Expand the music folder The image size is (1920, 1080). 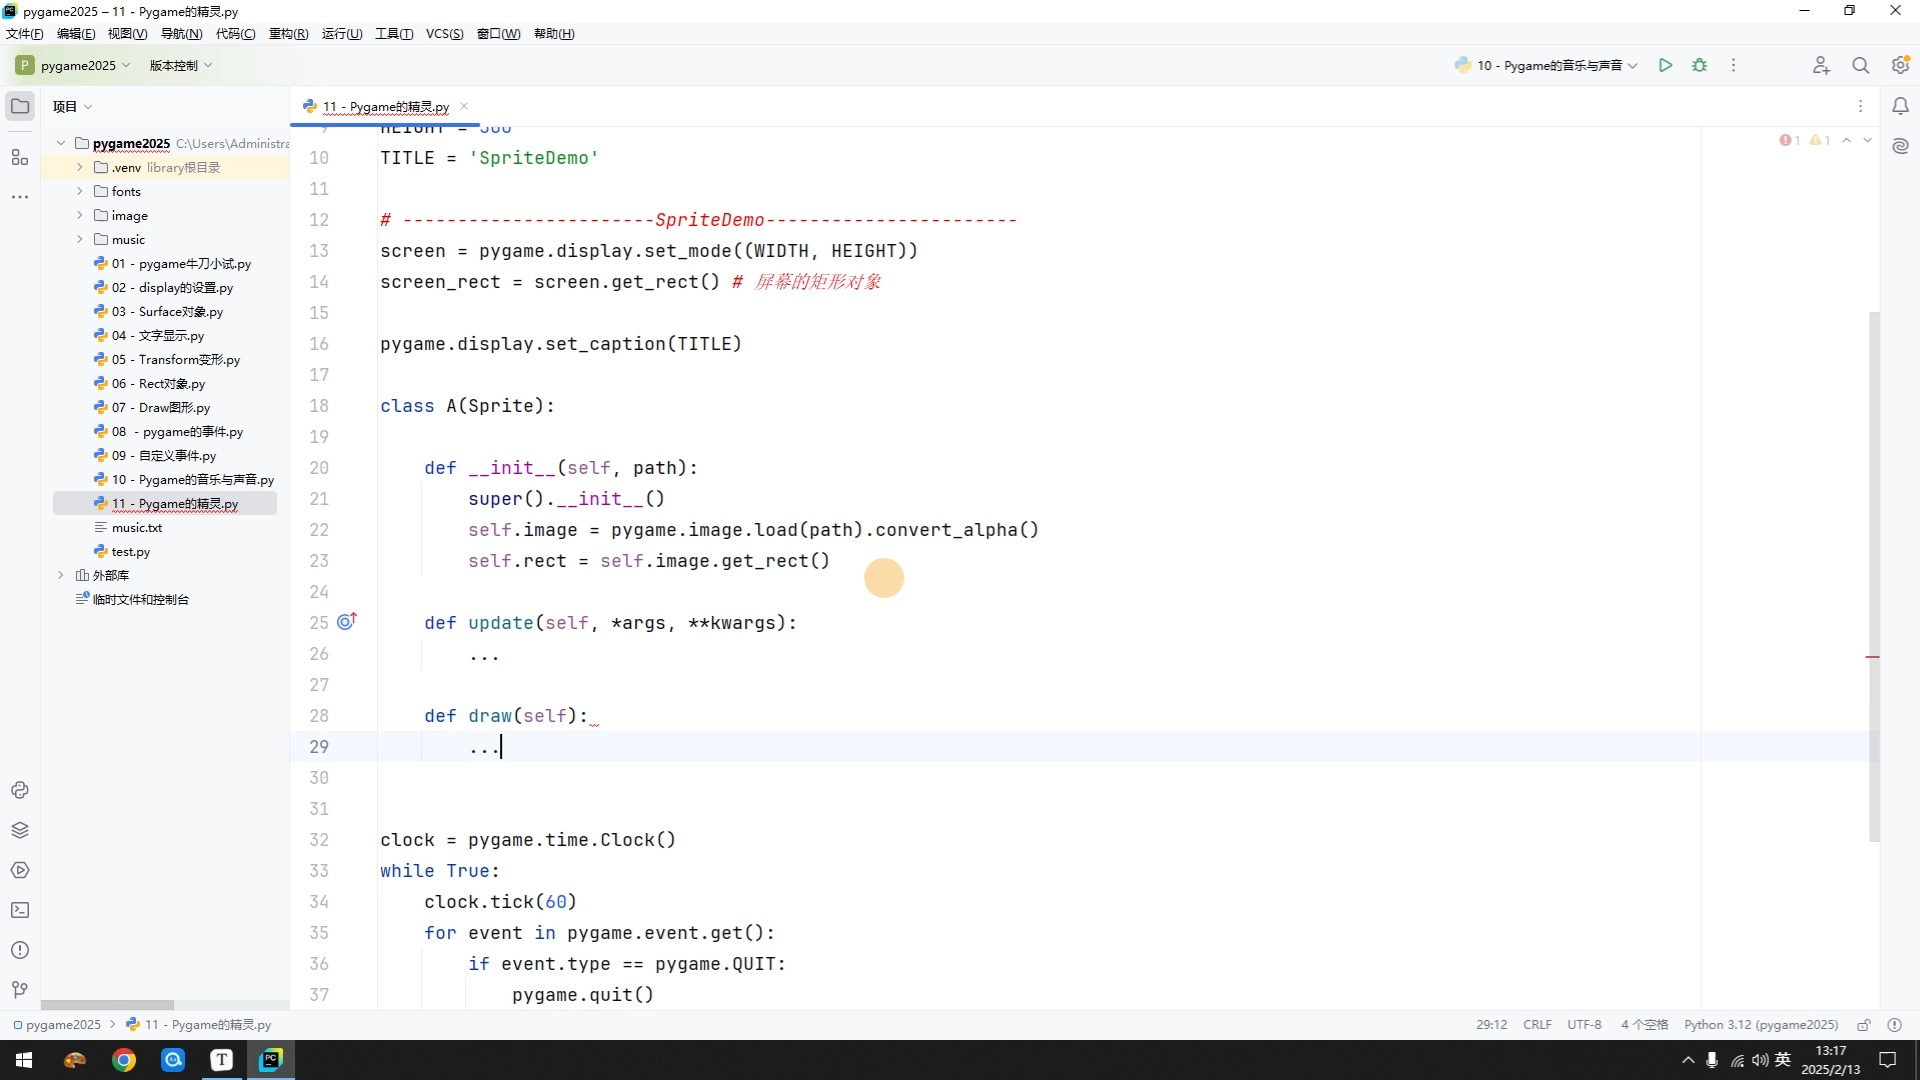[x=79, y=239]
